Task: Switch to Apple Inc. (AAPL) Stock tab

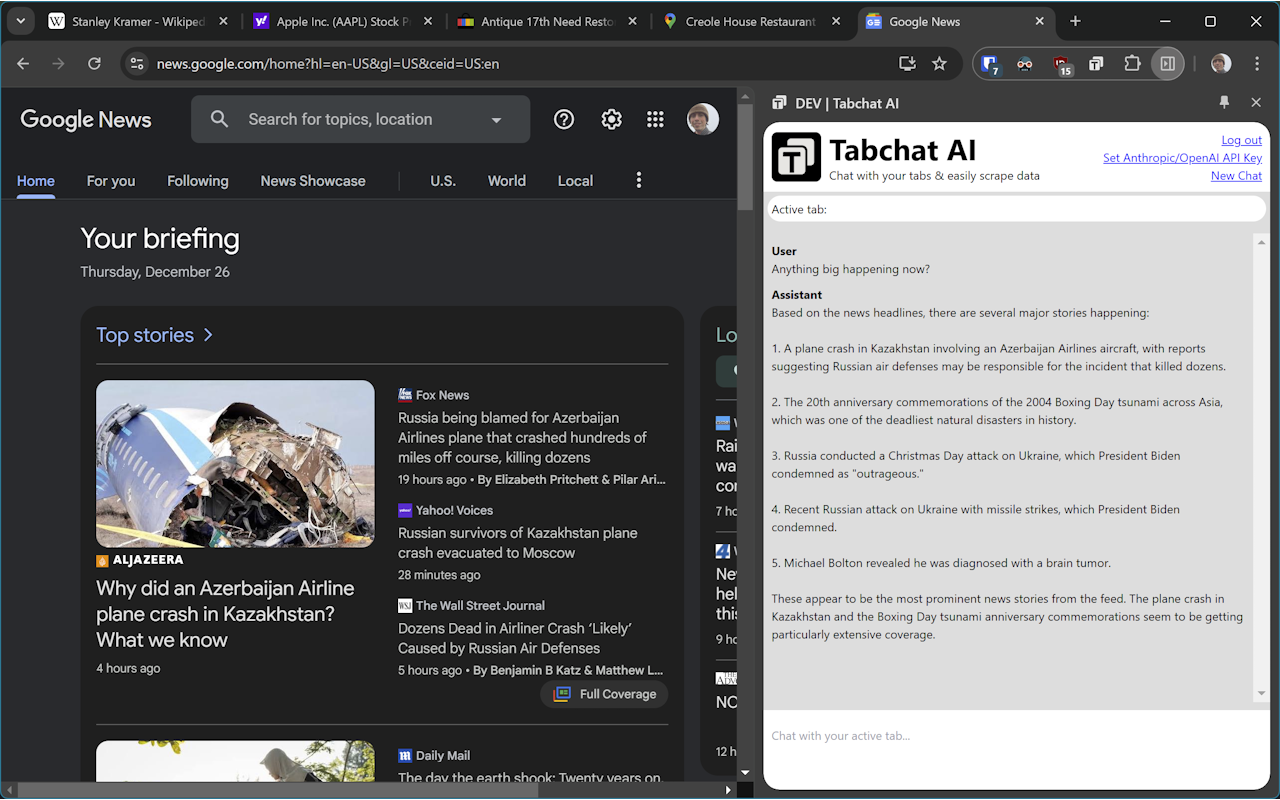Action: 343,21
